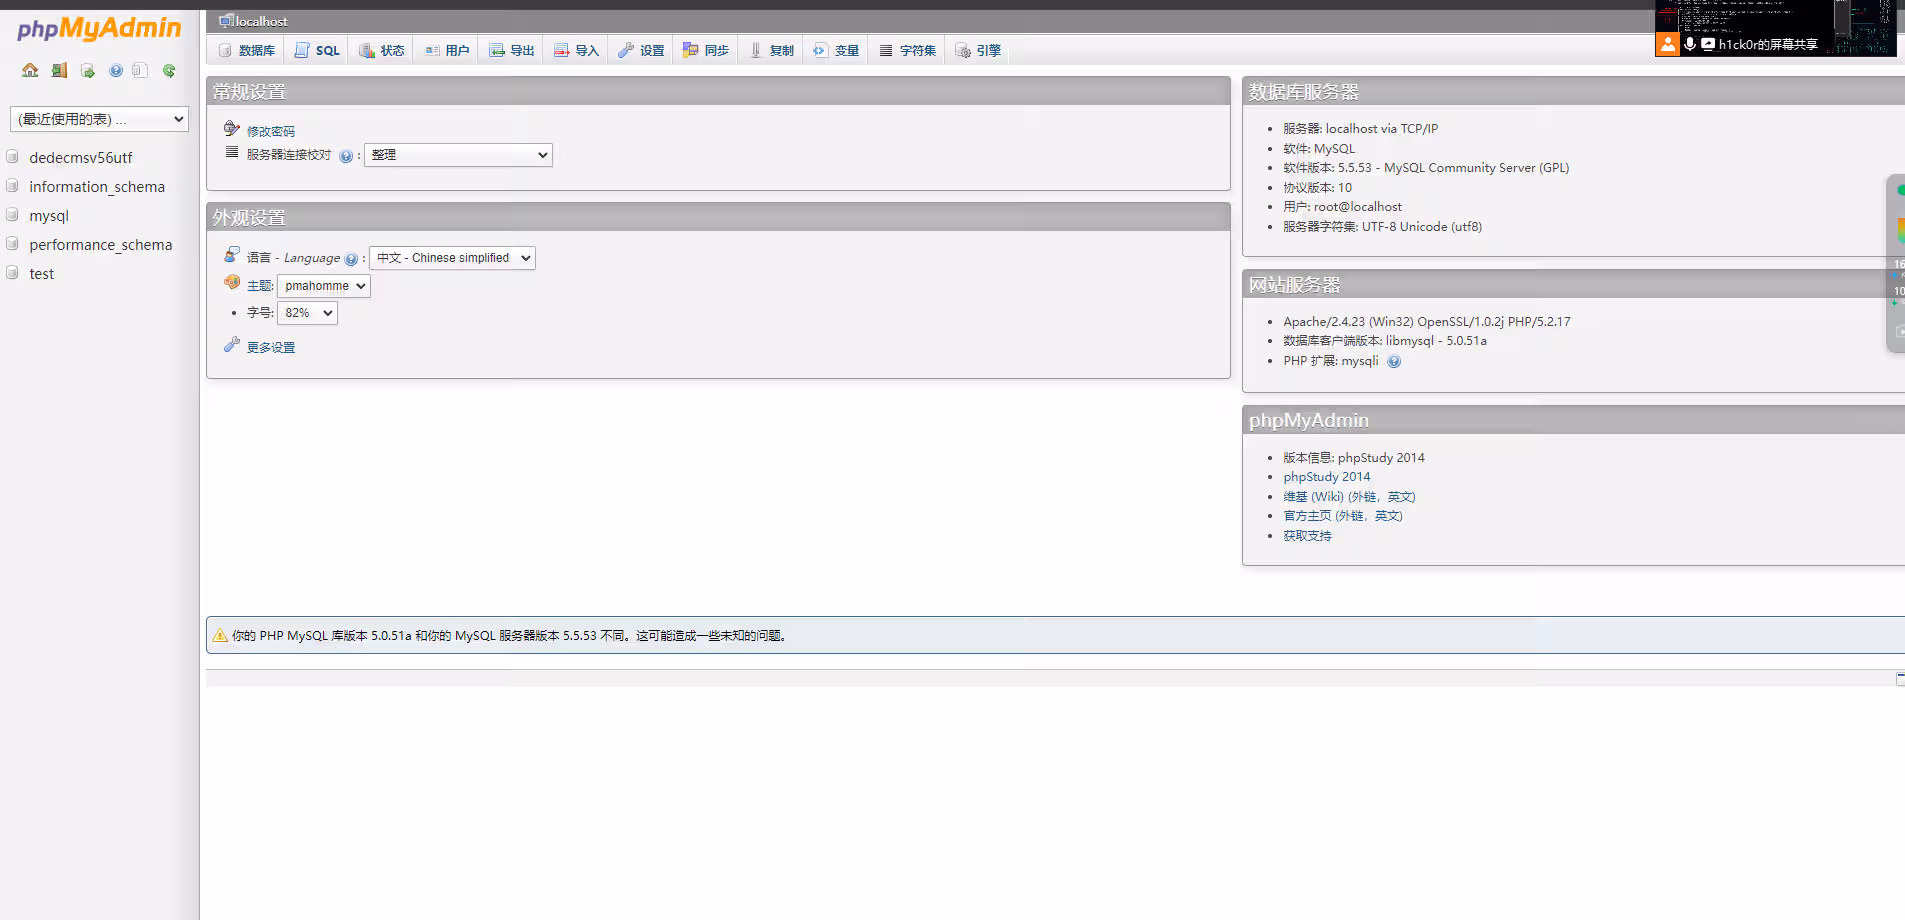Open the 导出 export tab

pyautogui.click(x=512, y=50)
